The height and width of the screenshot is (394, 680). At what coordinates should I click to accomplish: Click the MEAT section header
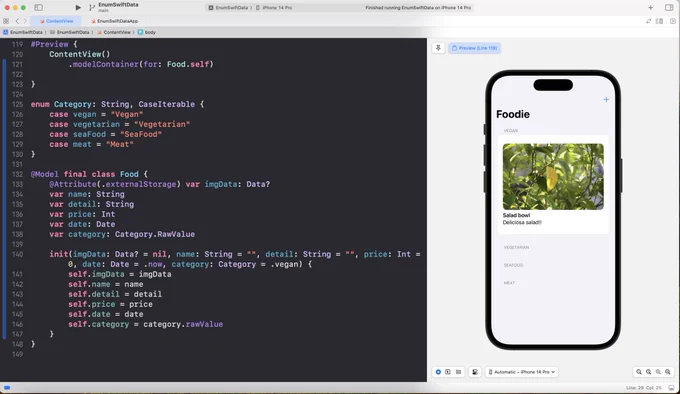coord(509,283)
